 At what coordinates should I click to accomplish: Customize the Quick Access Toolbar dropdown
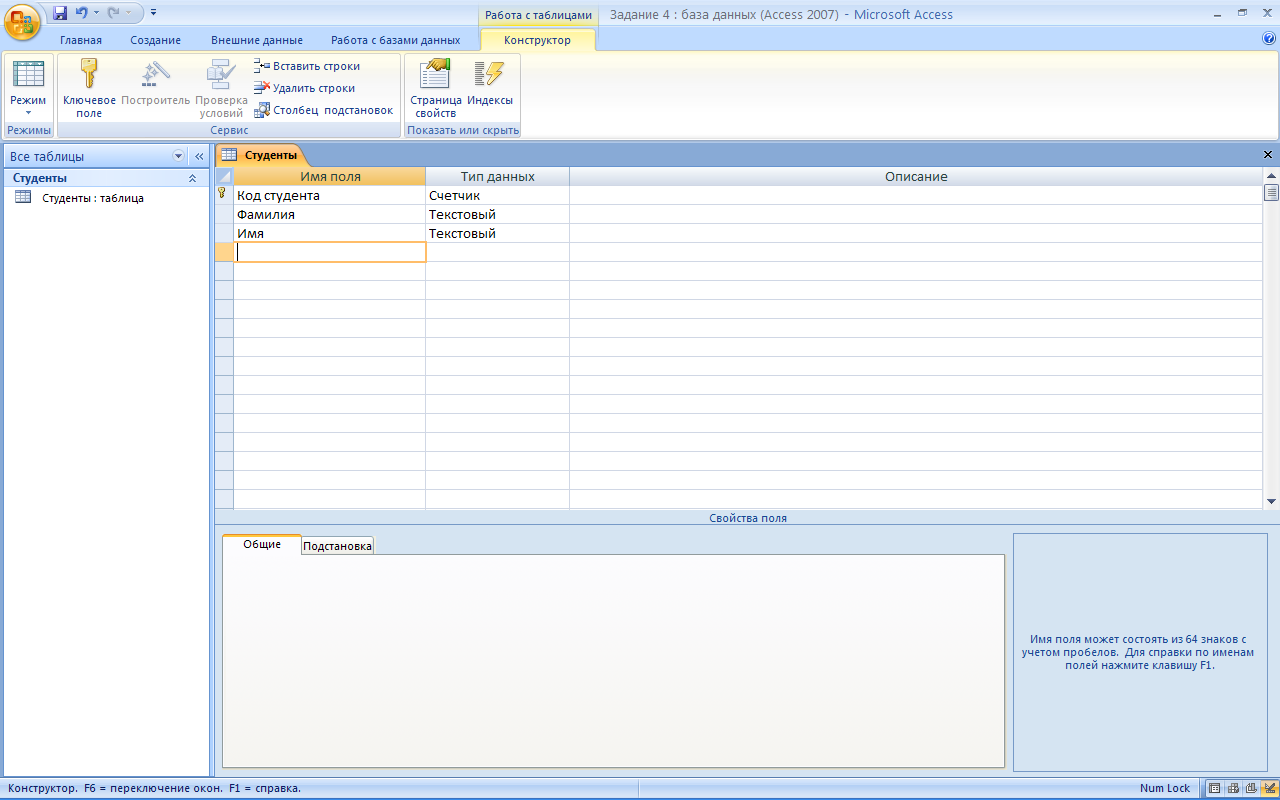pyautogui.click(x=153, y=13)
